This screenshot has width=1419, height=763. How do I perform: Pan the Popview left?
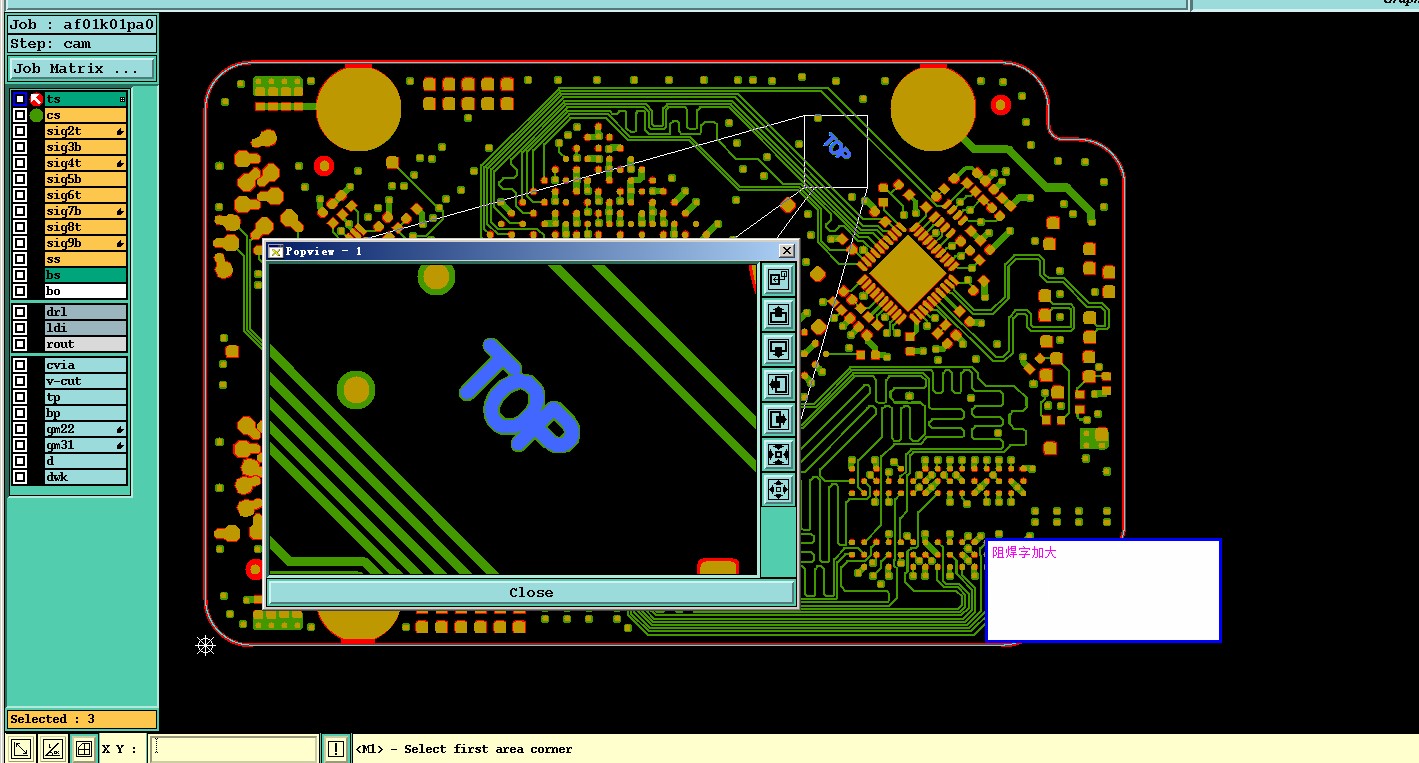click(778, 384)
